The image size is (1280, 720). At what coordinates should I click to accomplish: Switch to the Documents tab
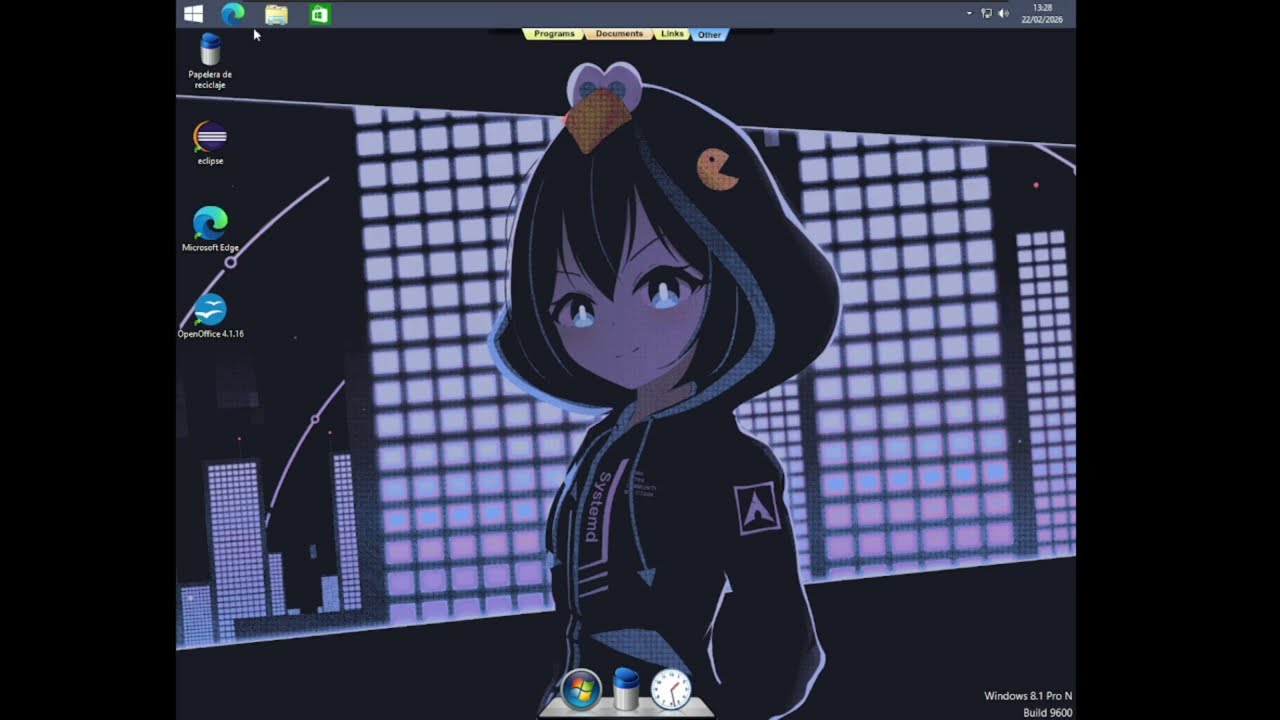click(619, 34)
